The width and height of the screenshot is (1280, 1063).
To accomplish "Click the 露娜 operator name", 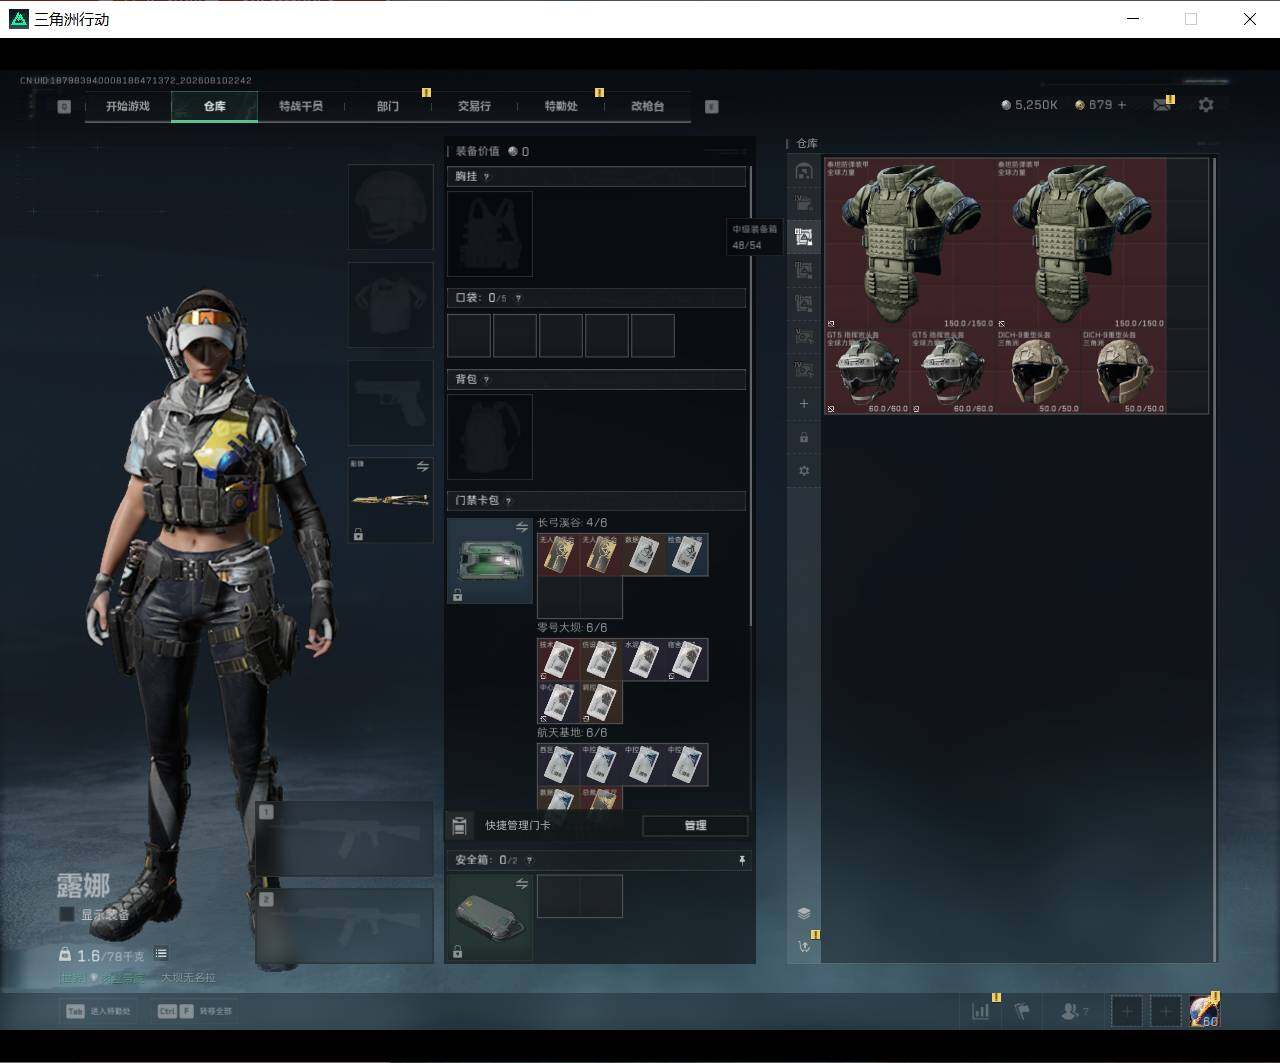I will [x=83, y=886].
